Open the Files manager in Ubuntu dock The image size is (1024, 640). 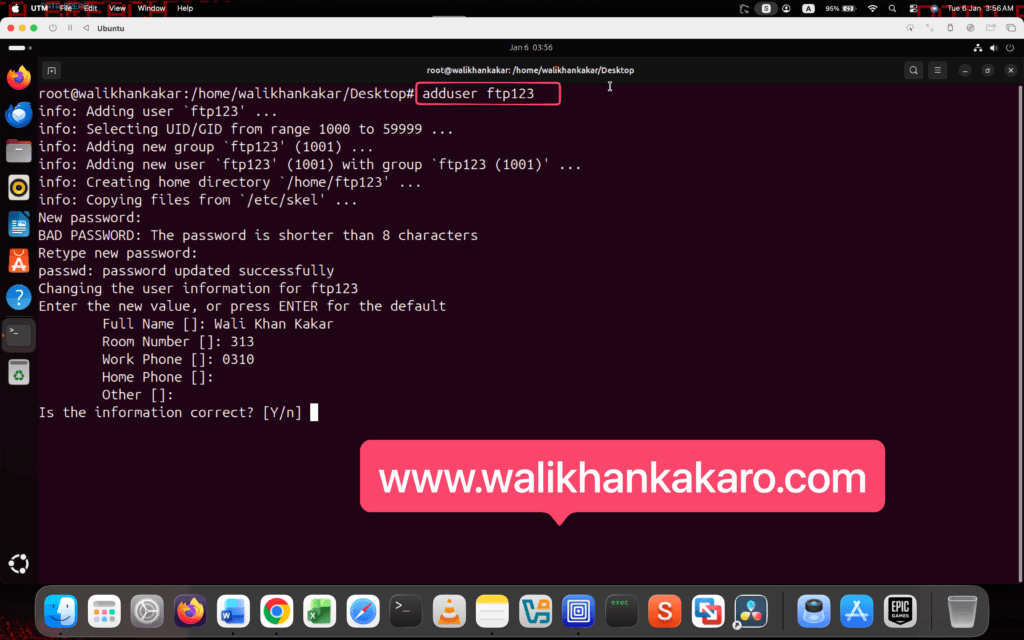18,151
